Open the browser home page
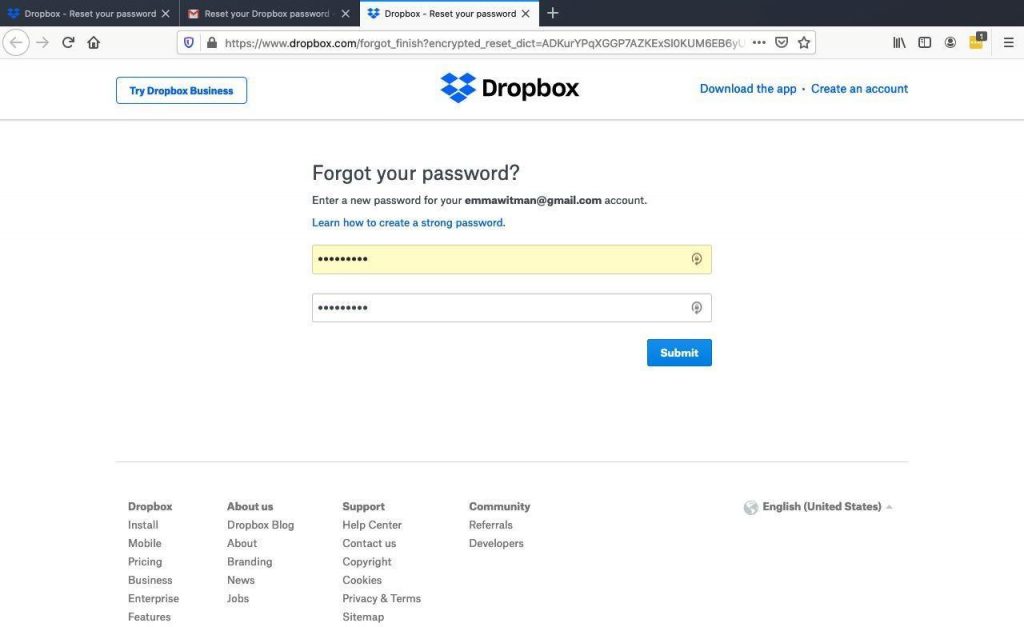 (x=93, y=43)
